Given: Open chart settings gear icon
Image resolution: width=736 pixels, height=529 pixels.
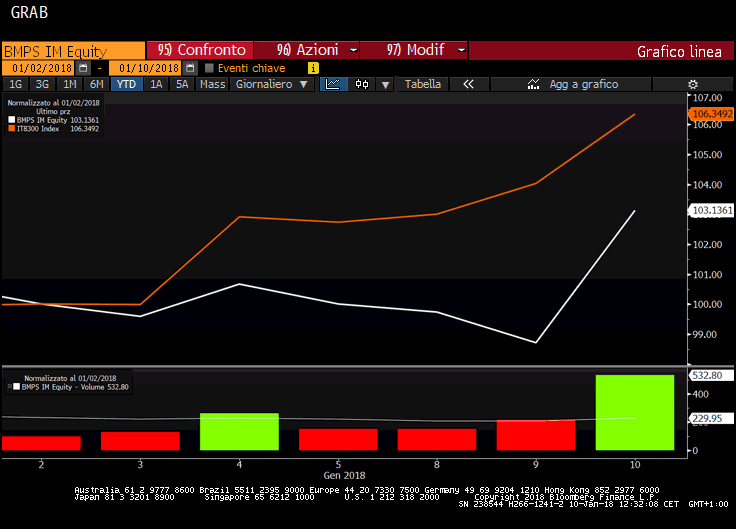Looking at the screenshot, I should click(693, 85).
